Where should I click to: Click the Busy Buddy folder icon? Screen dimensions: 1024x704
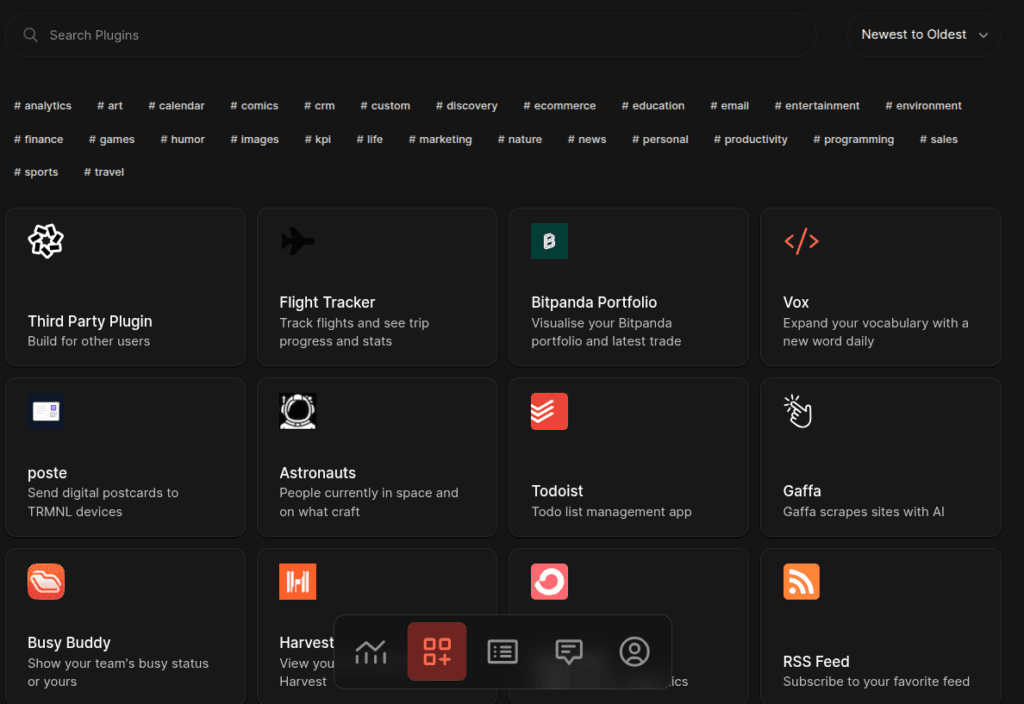point(46,581)
